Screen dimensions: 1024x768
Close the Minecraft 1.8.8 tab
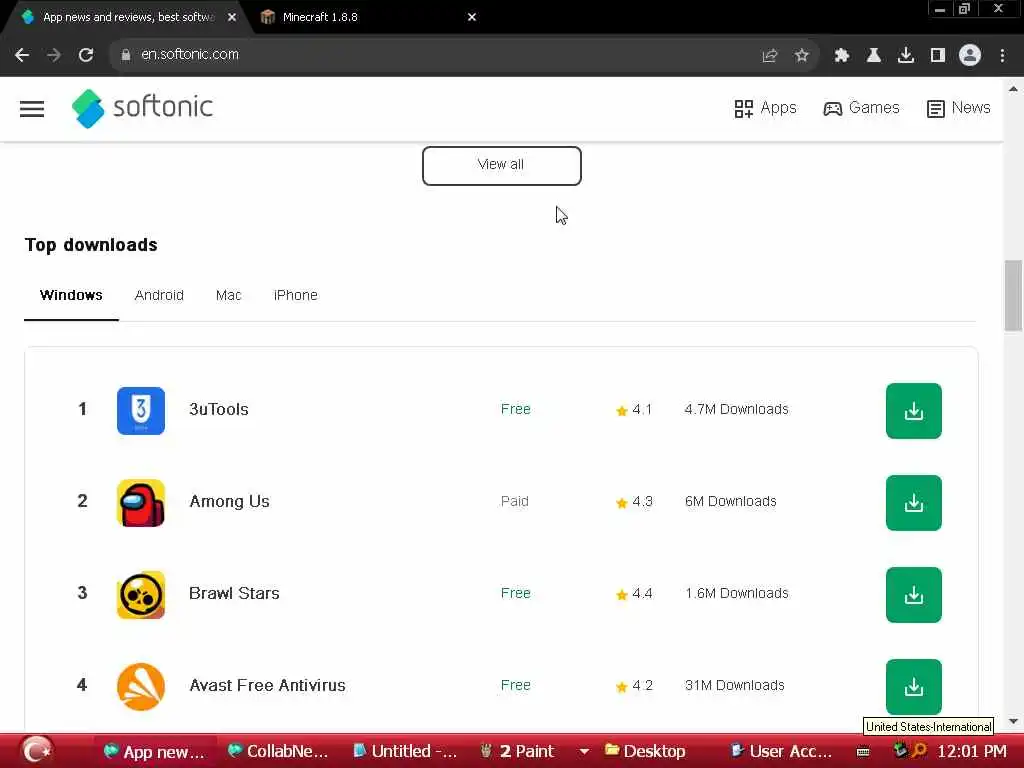coord(472,18)
